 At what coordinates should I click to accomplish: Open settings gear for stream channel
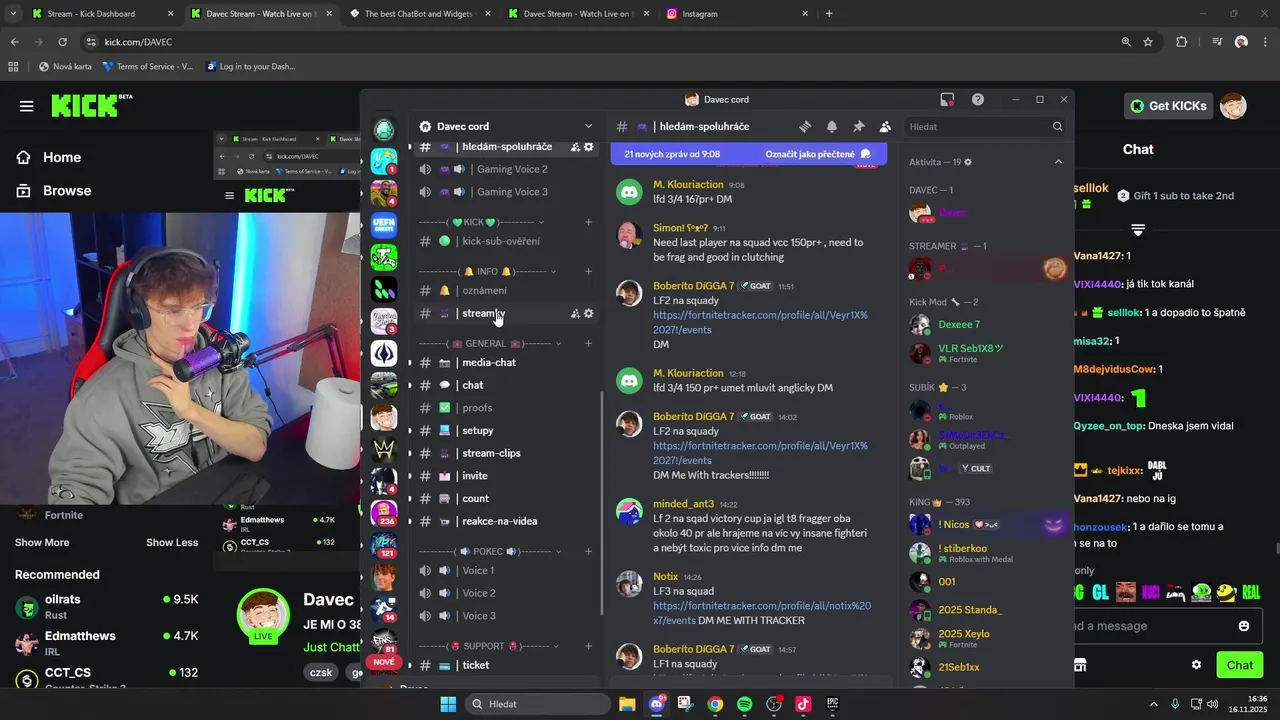coord(589,313)
